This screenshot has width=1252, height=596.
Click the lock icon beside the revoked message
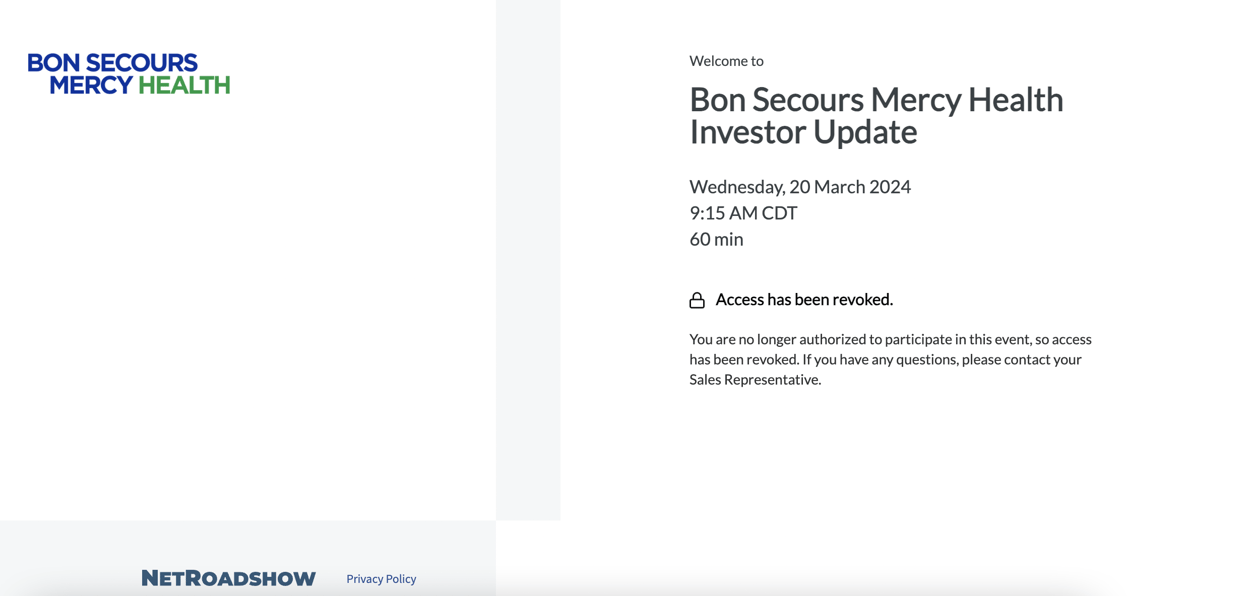[x=697, y=300]
